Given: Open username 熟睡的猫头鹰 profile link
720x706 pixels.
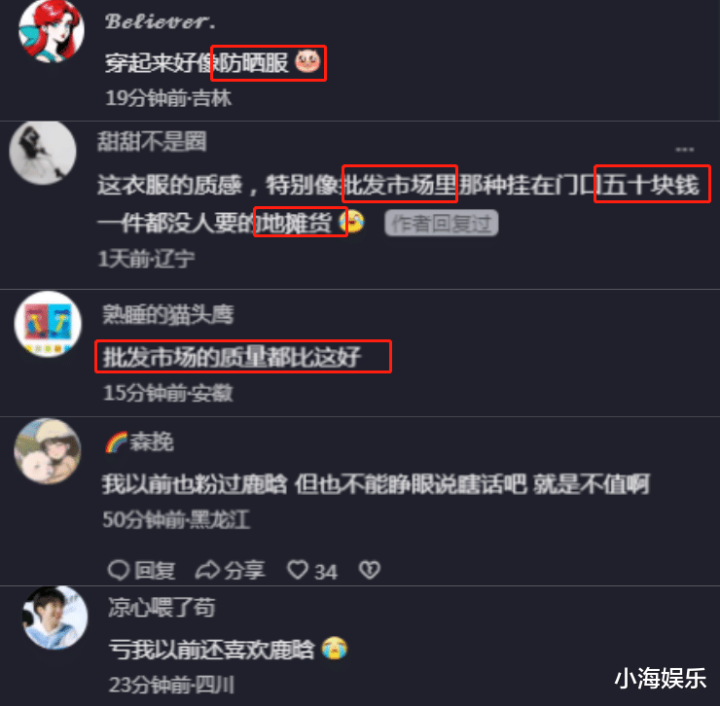Looking at the screenshot, I should [168, 314].
